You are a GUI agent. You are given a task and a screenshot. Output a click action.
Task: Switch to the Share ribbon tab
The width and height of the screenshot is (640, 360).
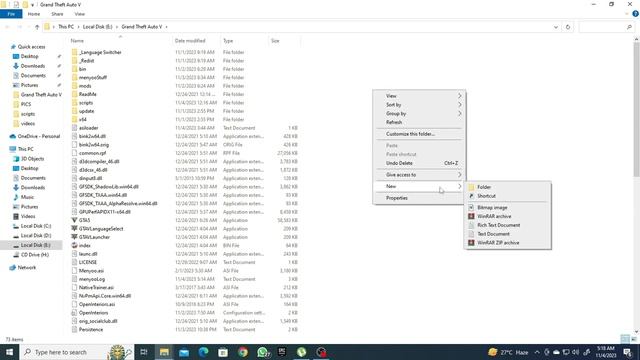pos(57,14)
